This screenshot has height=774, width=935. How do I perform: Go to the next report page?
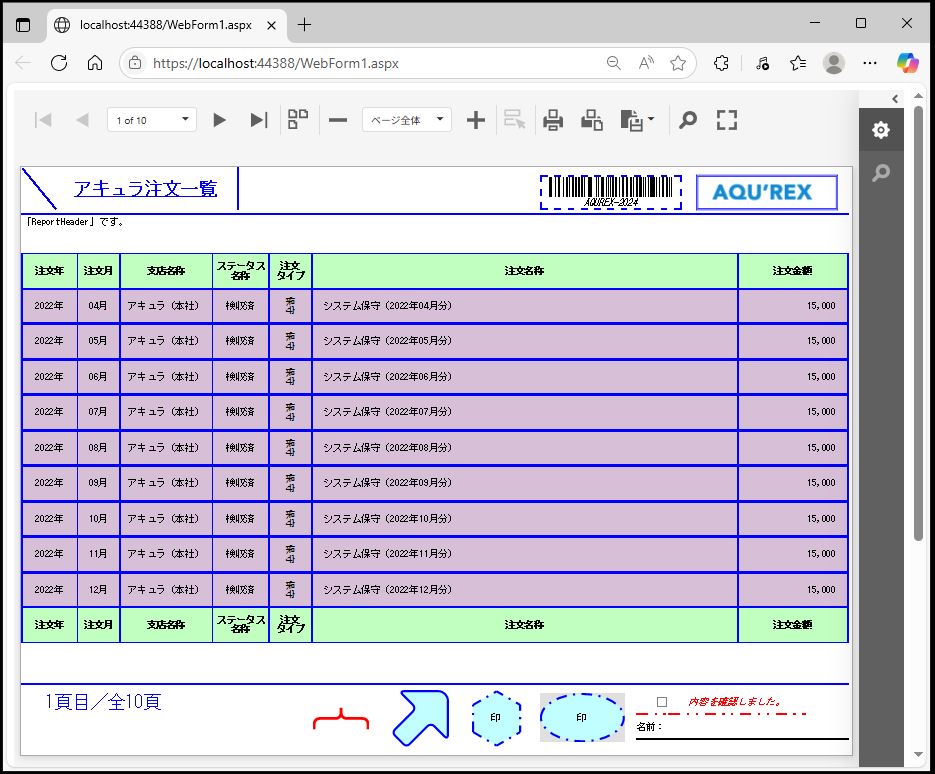(220, 120)
